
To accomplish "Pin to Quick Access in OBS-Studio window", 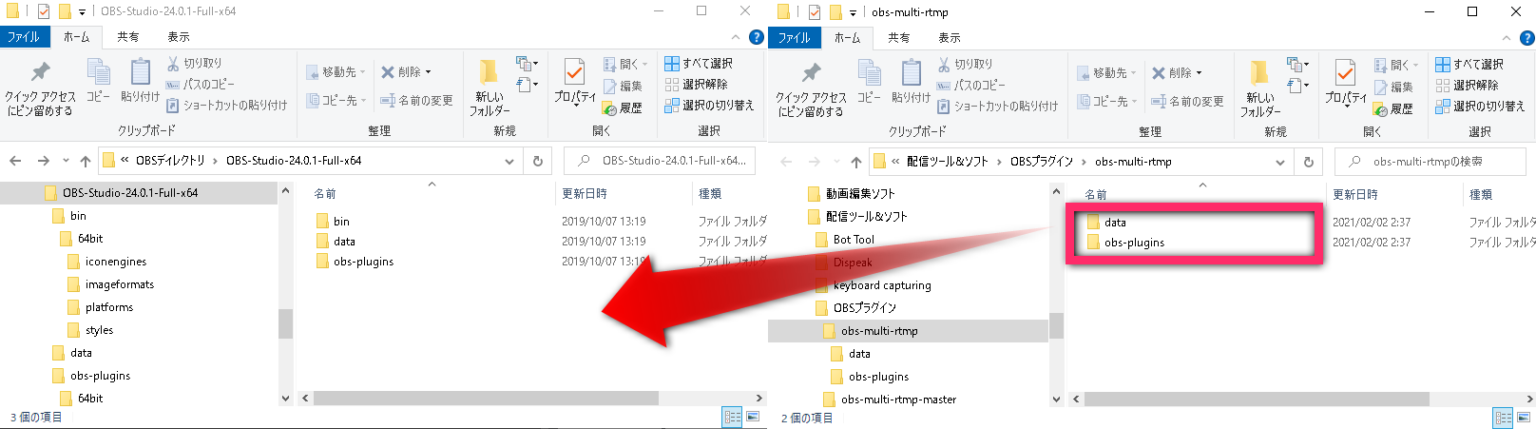I will click(39, 89).
